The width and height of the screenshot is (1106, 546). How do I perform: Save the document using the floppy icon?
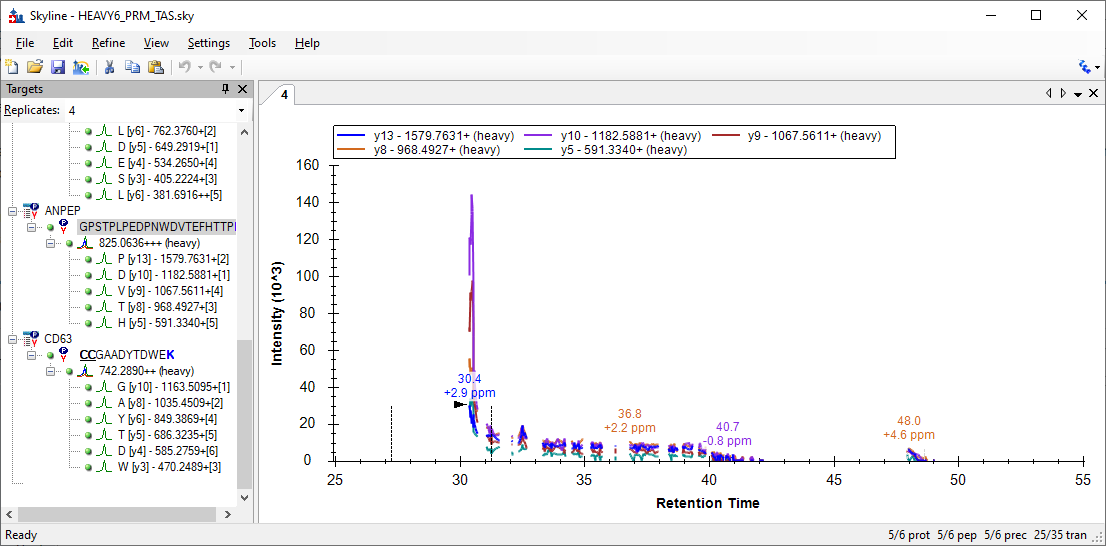click(x=58, y=67)
